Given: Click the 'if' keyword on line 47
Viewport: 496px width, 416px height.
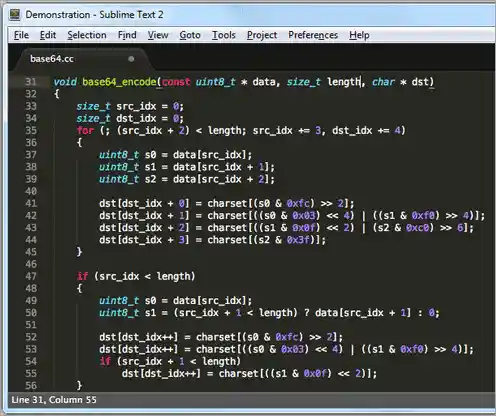Looking at the screenshot, I should 82,276.
